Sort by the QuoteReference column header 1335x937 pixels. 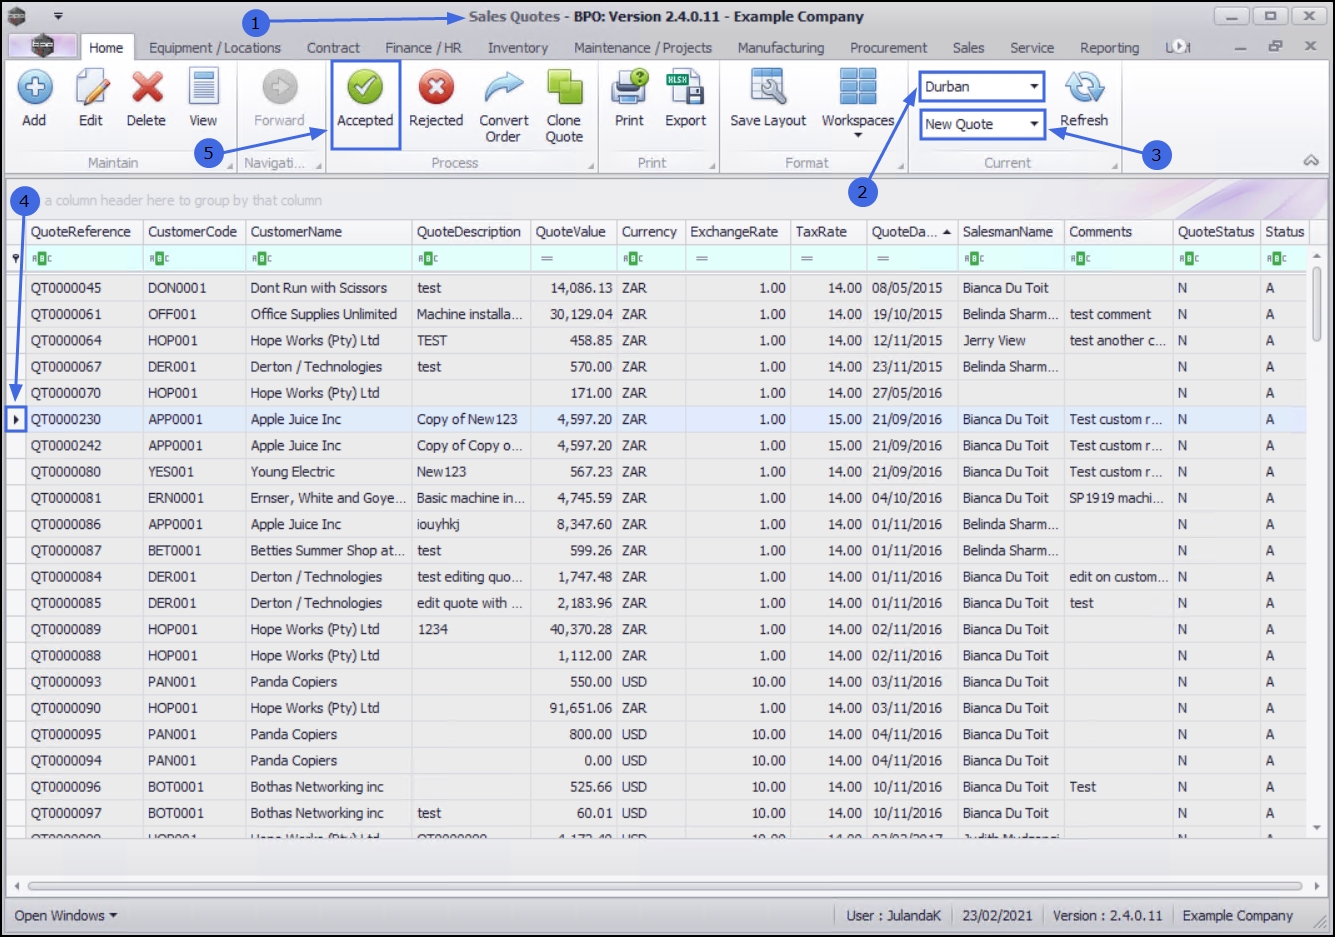tap(85, 231)
